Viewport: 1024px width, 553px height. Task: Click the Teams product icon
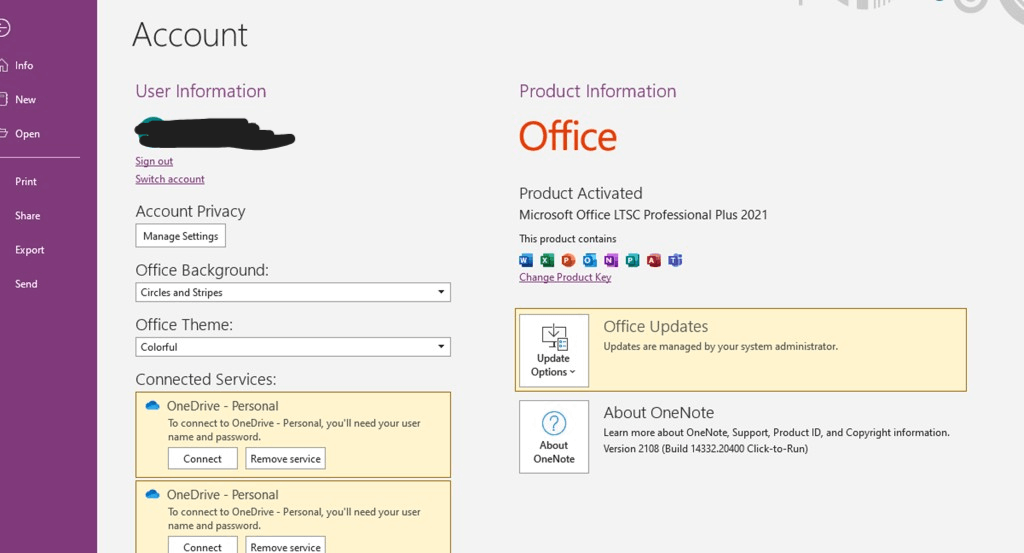pos(675,260)
